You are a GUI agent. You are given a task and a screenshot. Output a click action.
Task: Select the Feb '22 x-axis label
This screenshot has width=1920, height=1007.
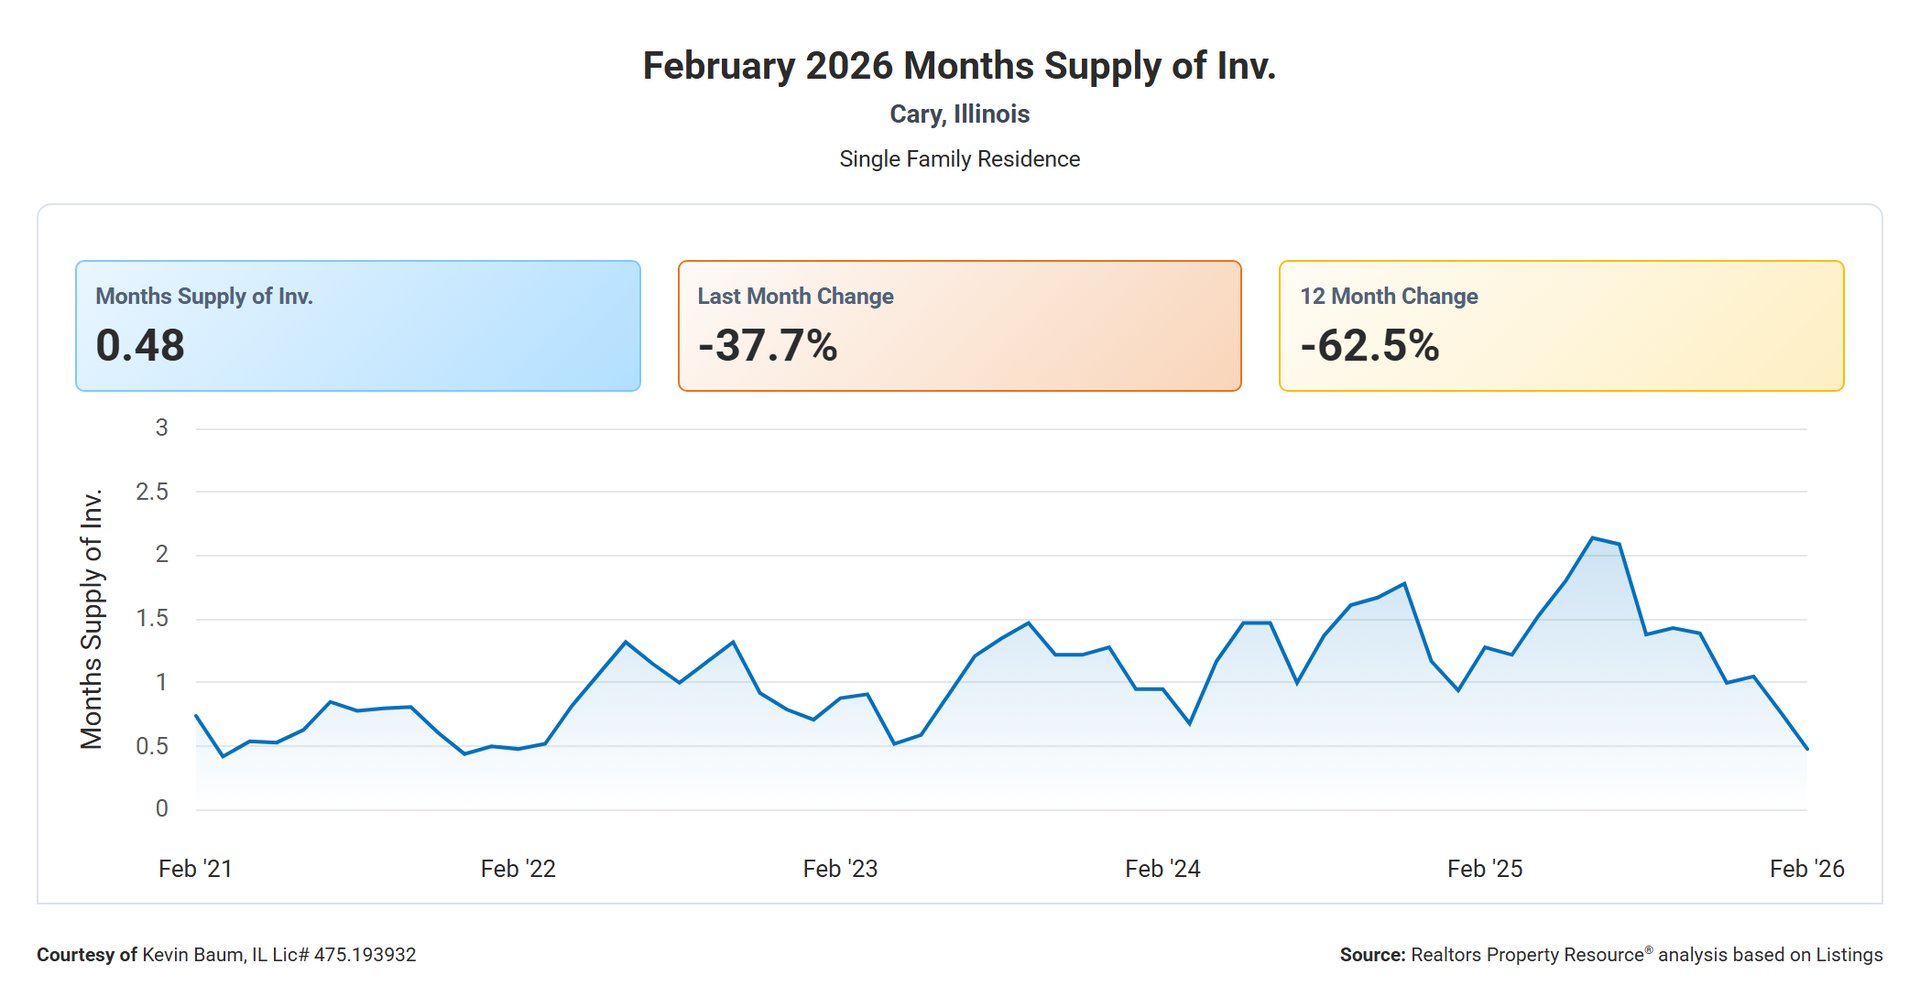[518, 869]
